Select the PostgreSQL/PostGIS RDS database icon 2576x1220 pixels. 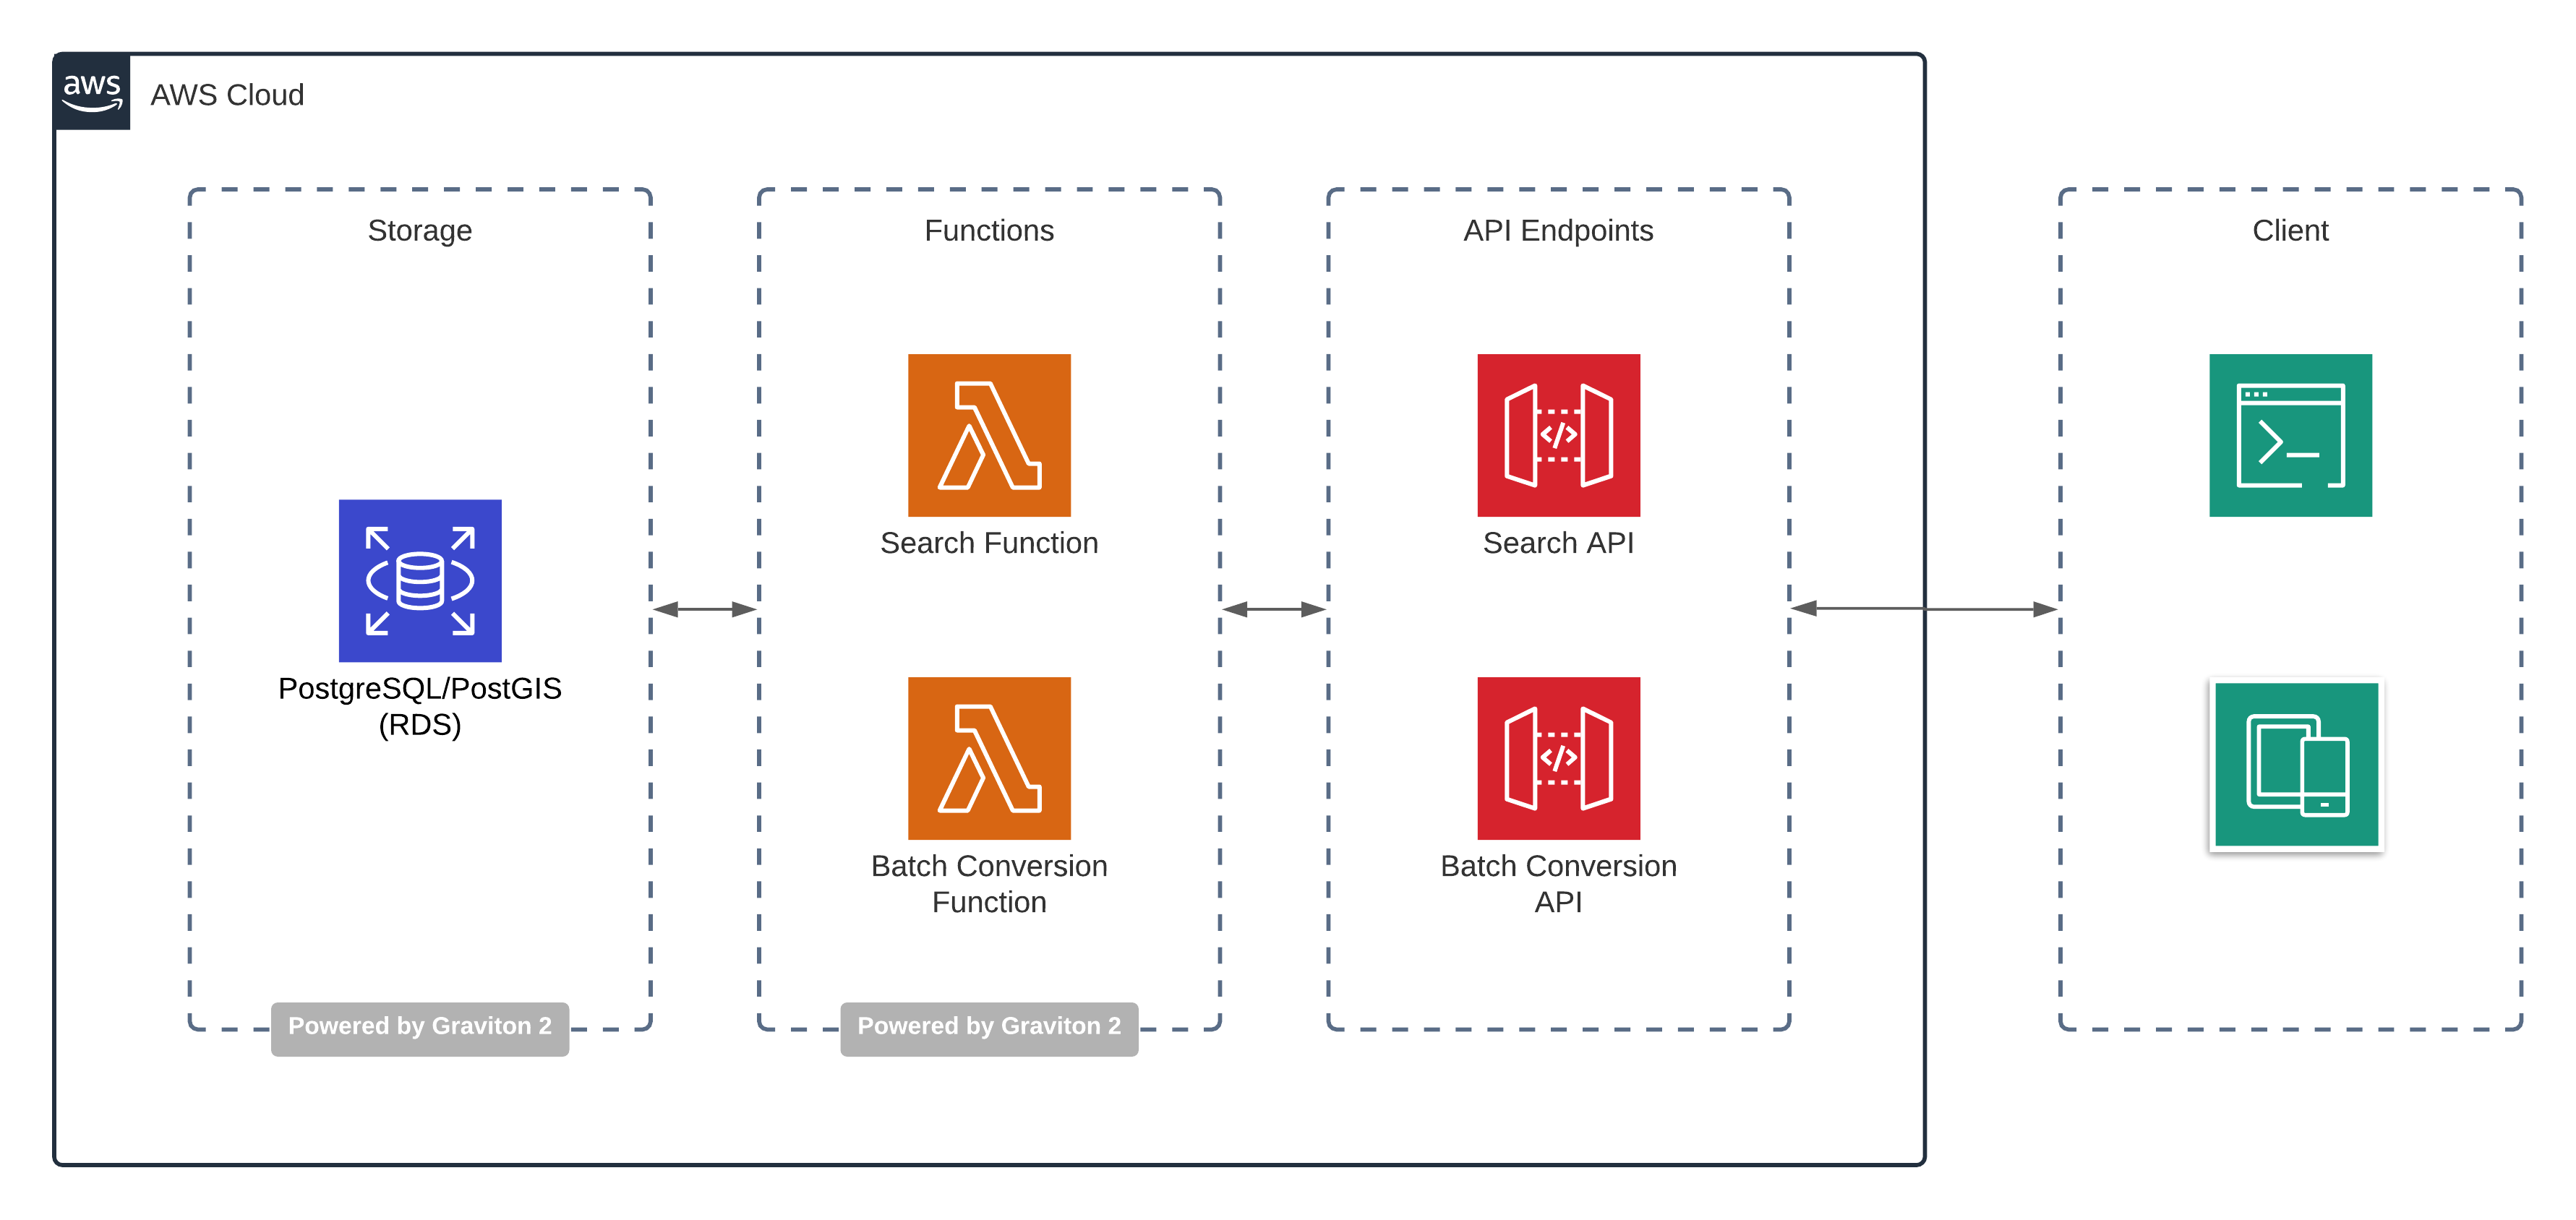420,580
